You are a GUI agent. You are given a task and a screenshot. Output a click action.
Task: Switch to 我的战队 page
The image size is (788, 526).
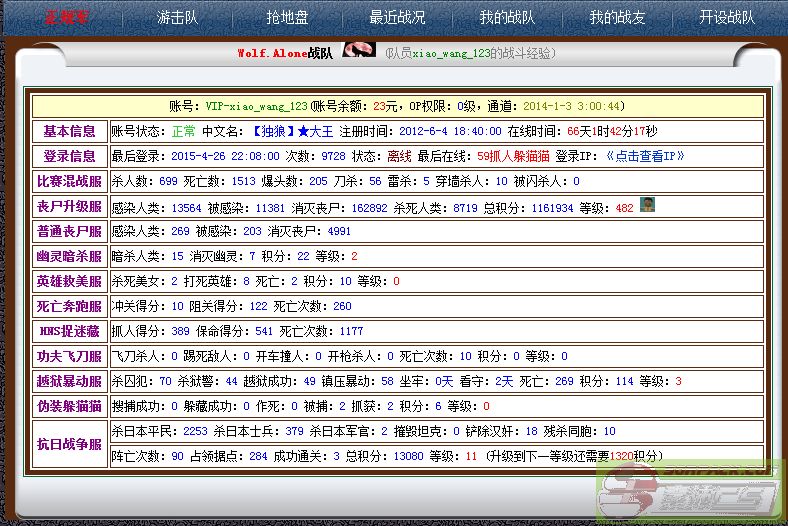pyautogui.click(x=507, y=17)
